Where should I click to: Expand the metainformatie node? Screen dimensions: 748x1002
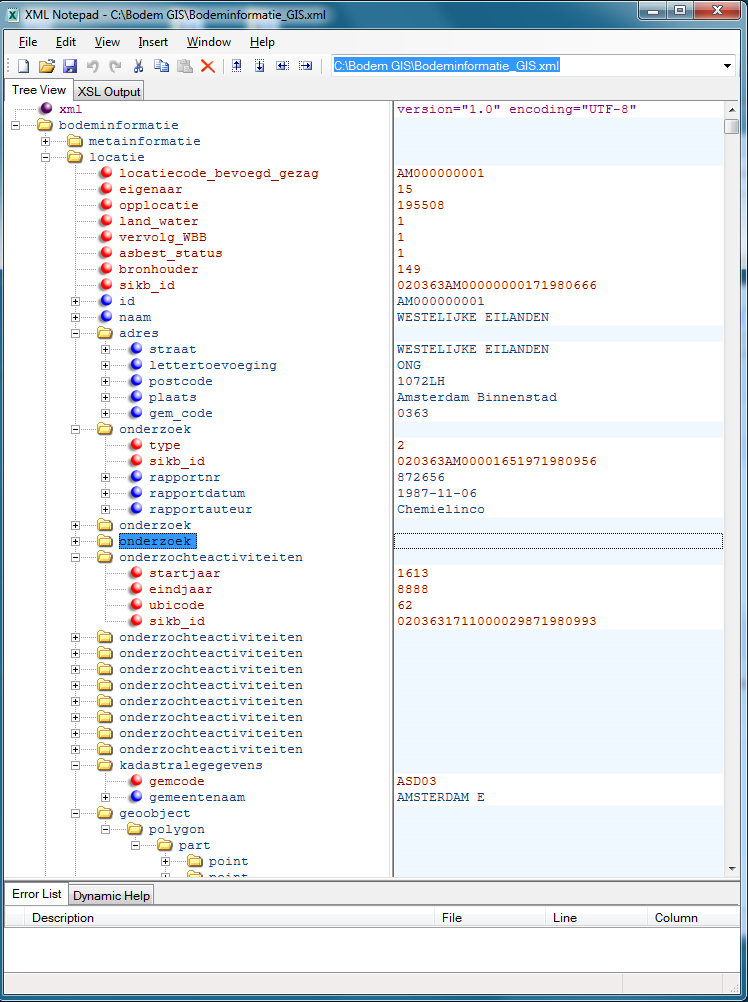point(45,141)
